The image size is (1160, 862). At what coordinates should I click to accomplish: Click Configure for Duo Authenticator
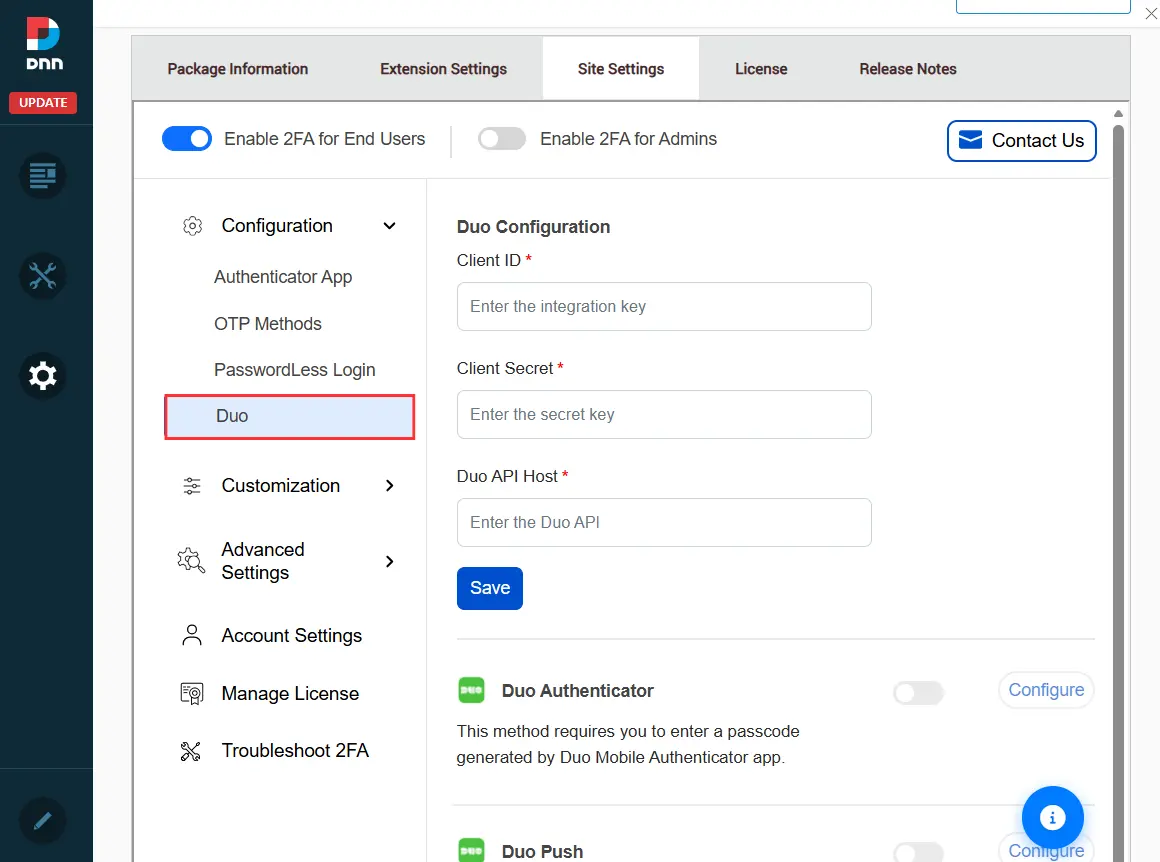click(1046, 690)
